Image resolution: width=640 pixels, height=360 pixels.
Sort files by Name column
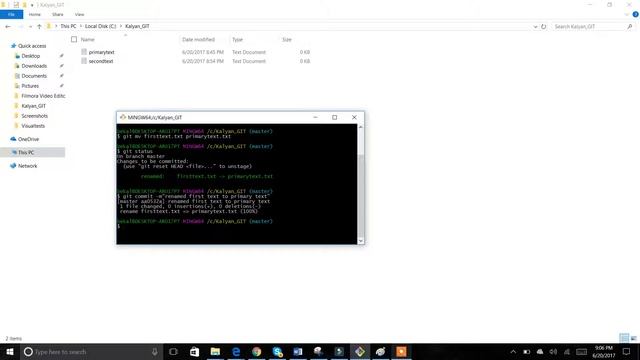pyautogui.click(x=88, y=40)
